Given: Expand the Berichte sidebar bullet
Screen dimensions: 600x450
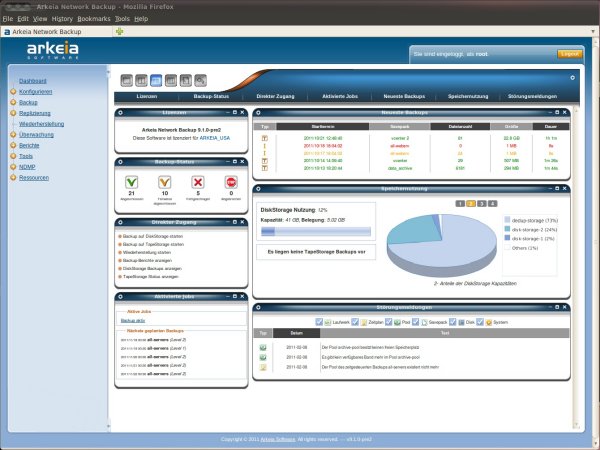Looking at the screenshot, I should 13,145.
